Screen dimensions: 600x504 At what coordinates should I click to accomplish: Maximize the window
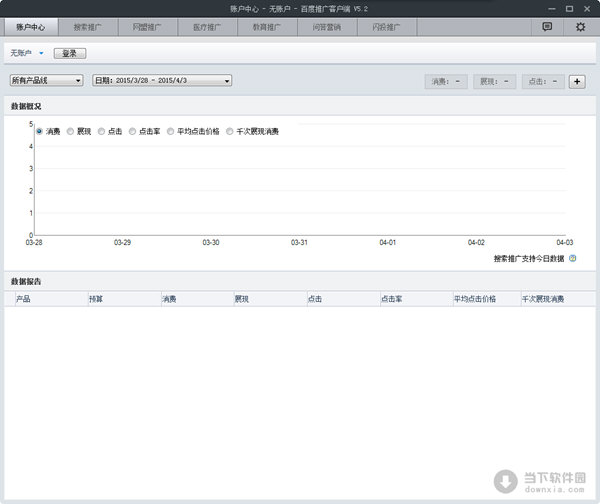(x=569, y=9)
